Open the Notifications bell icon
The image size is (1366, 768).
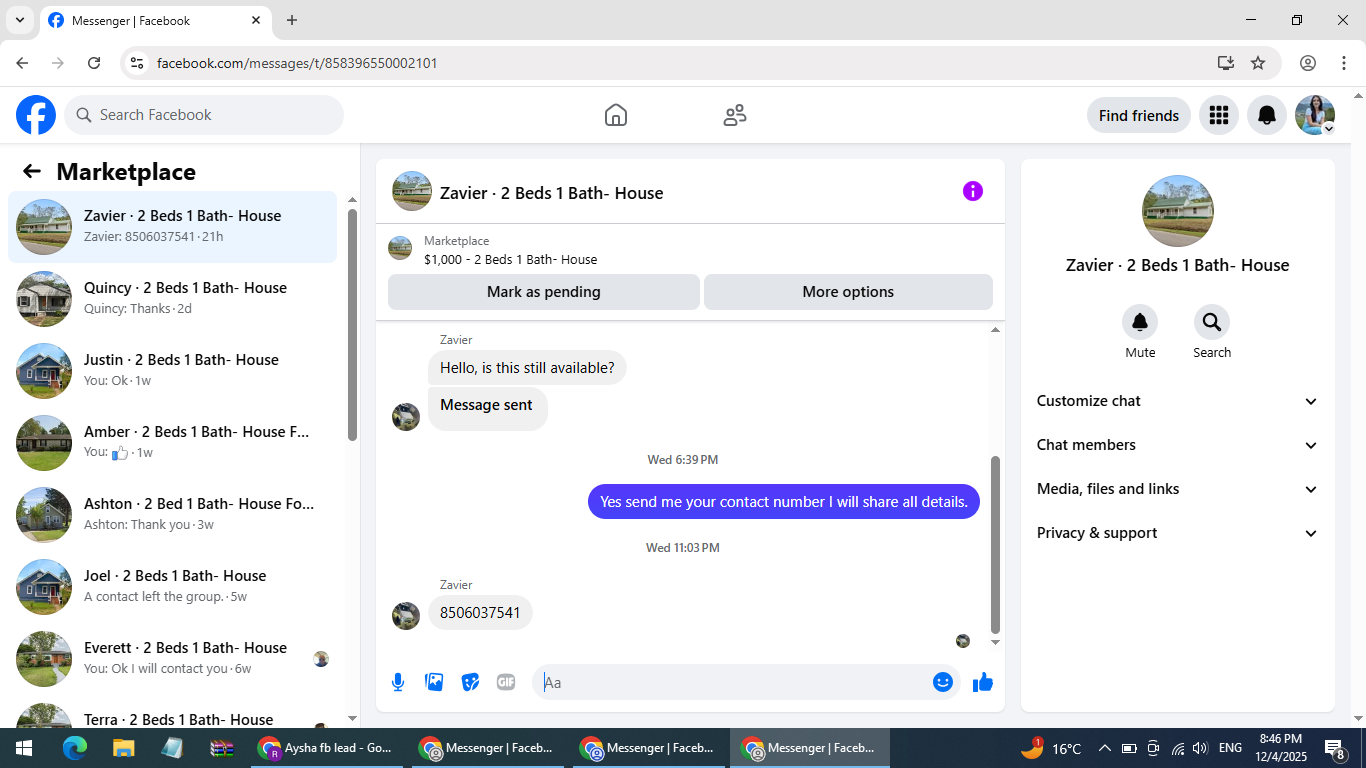[1266, 115]
